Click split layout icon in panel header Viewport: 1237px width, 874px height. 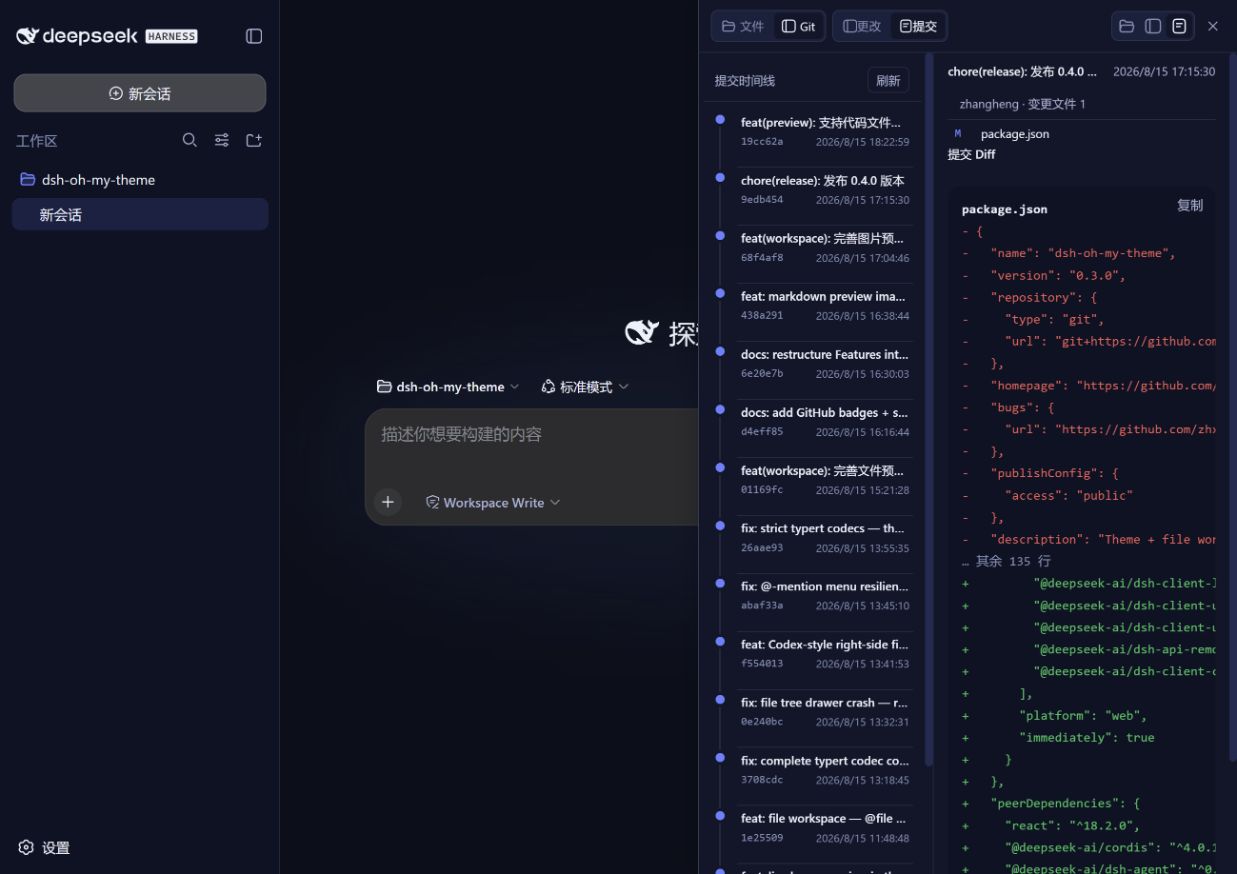click(x=1153, y=26)
